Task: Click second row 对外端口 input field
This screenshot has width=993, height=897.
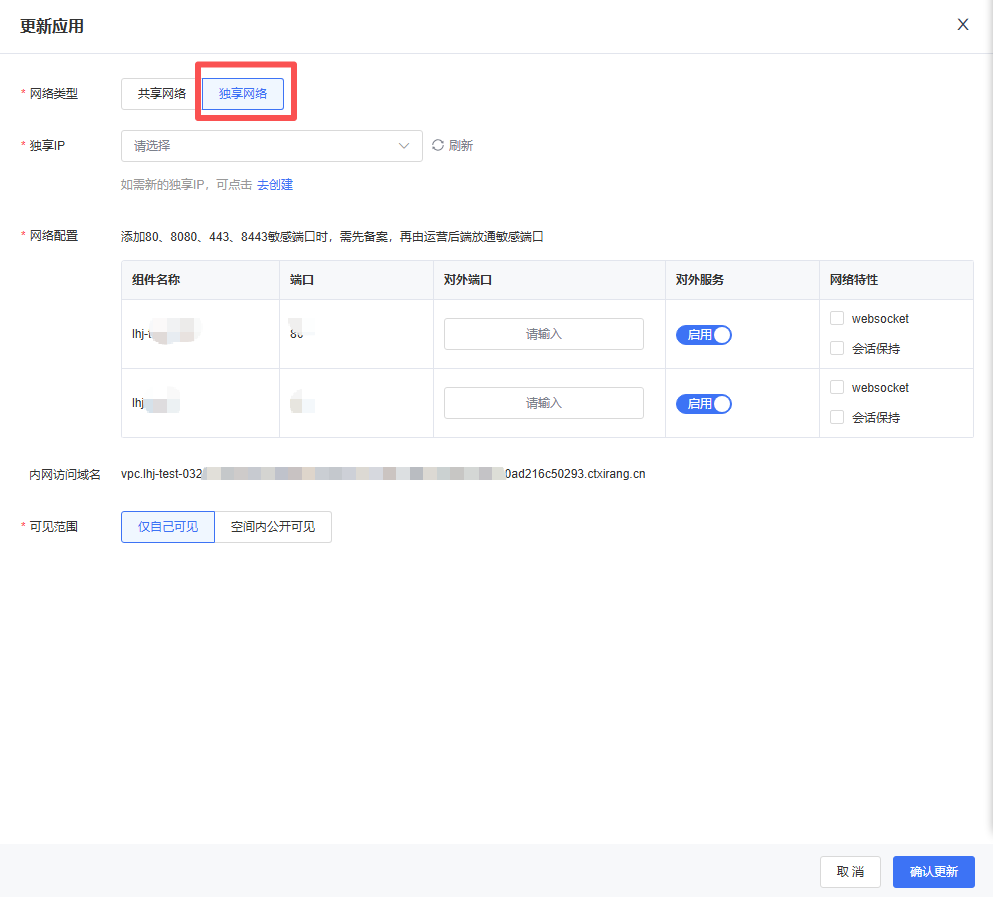Action: click(543, 403)
